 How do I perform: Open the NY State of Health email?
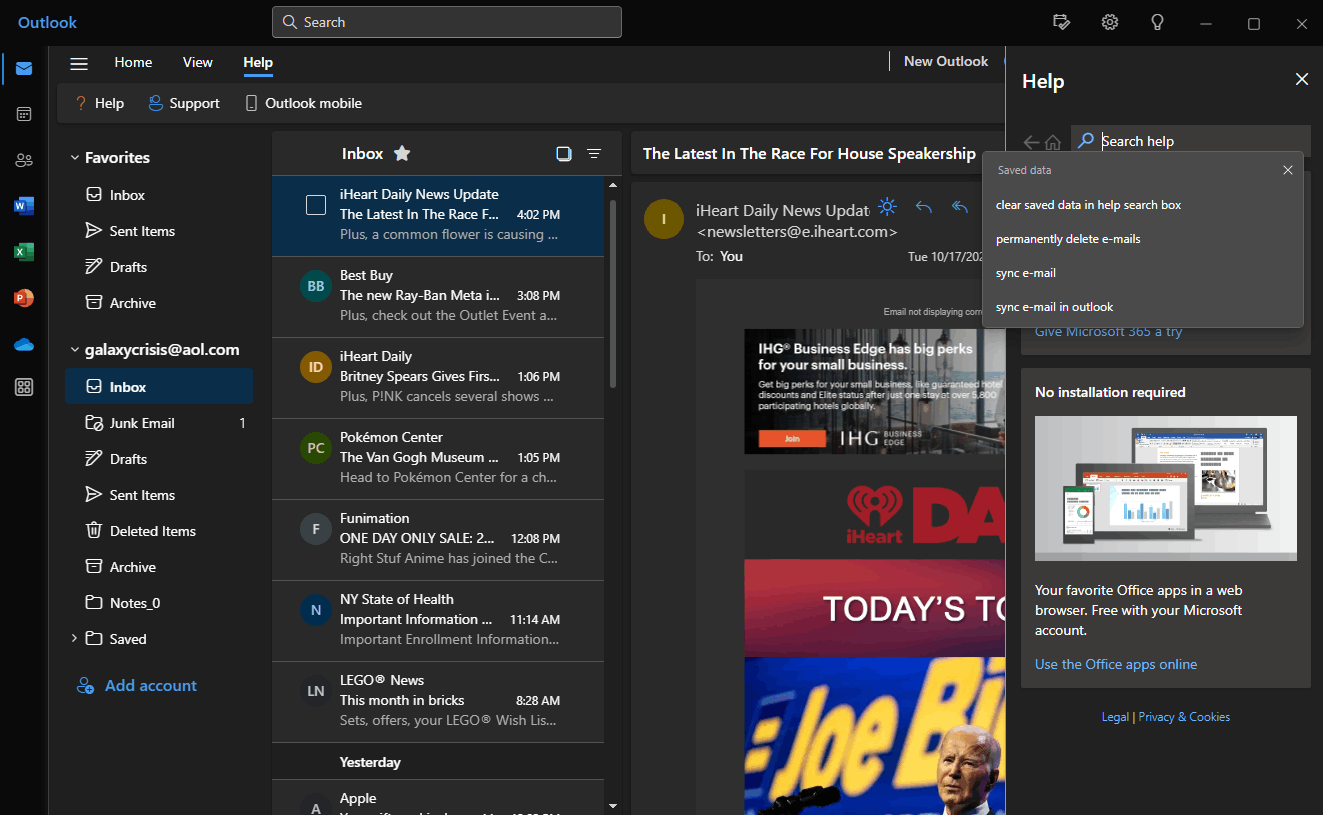tap(438, 621)
